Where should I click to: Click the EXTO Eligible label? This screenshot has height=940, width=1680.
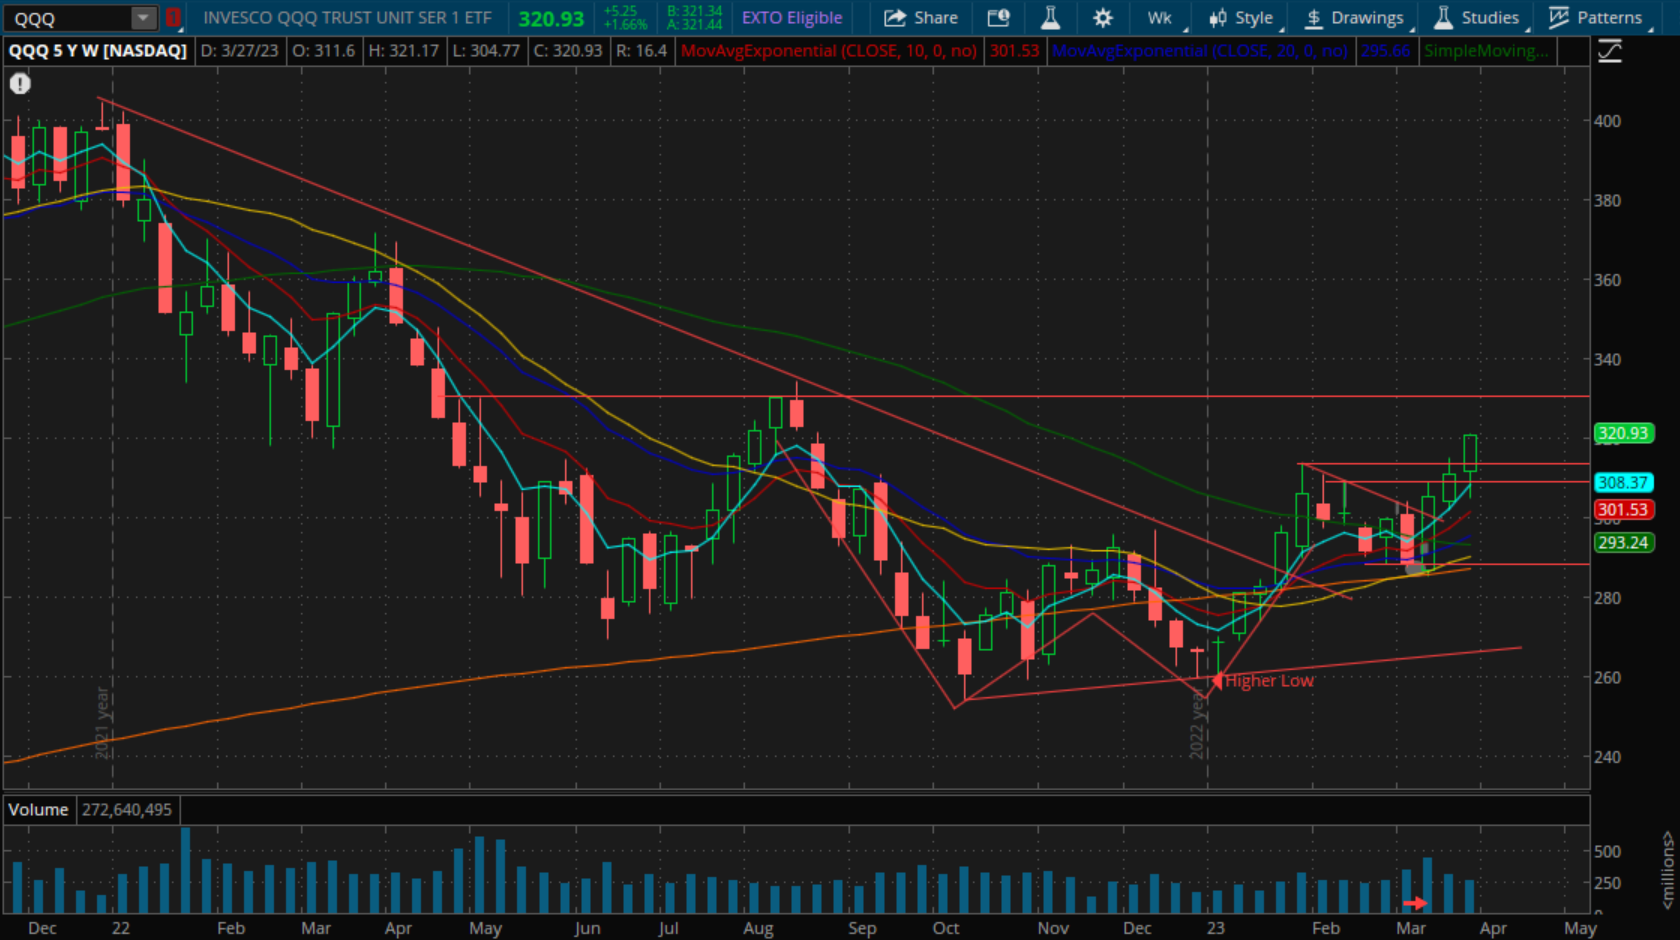792,18
